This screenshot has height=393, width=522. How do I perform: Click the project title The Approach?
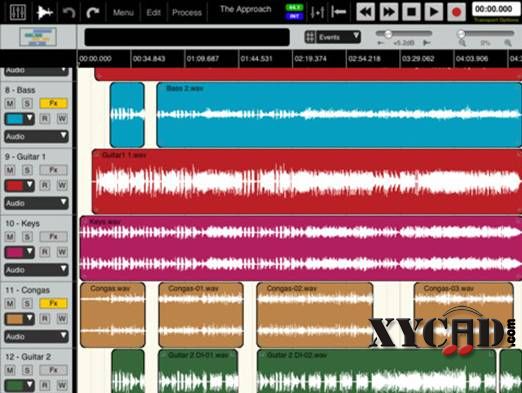click(x=246, y=9)
